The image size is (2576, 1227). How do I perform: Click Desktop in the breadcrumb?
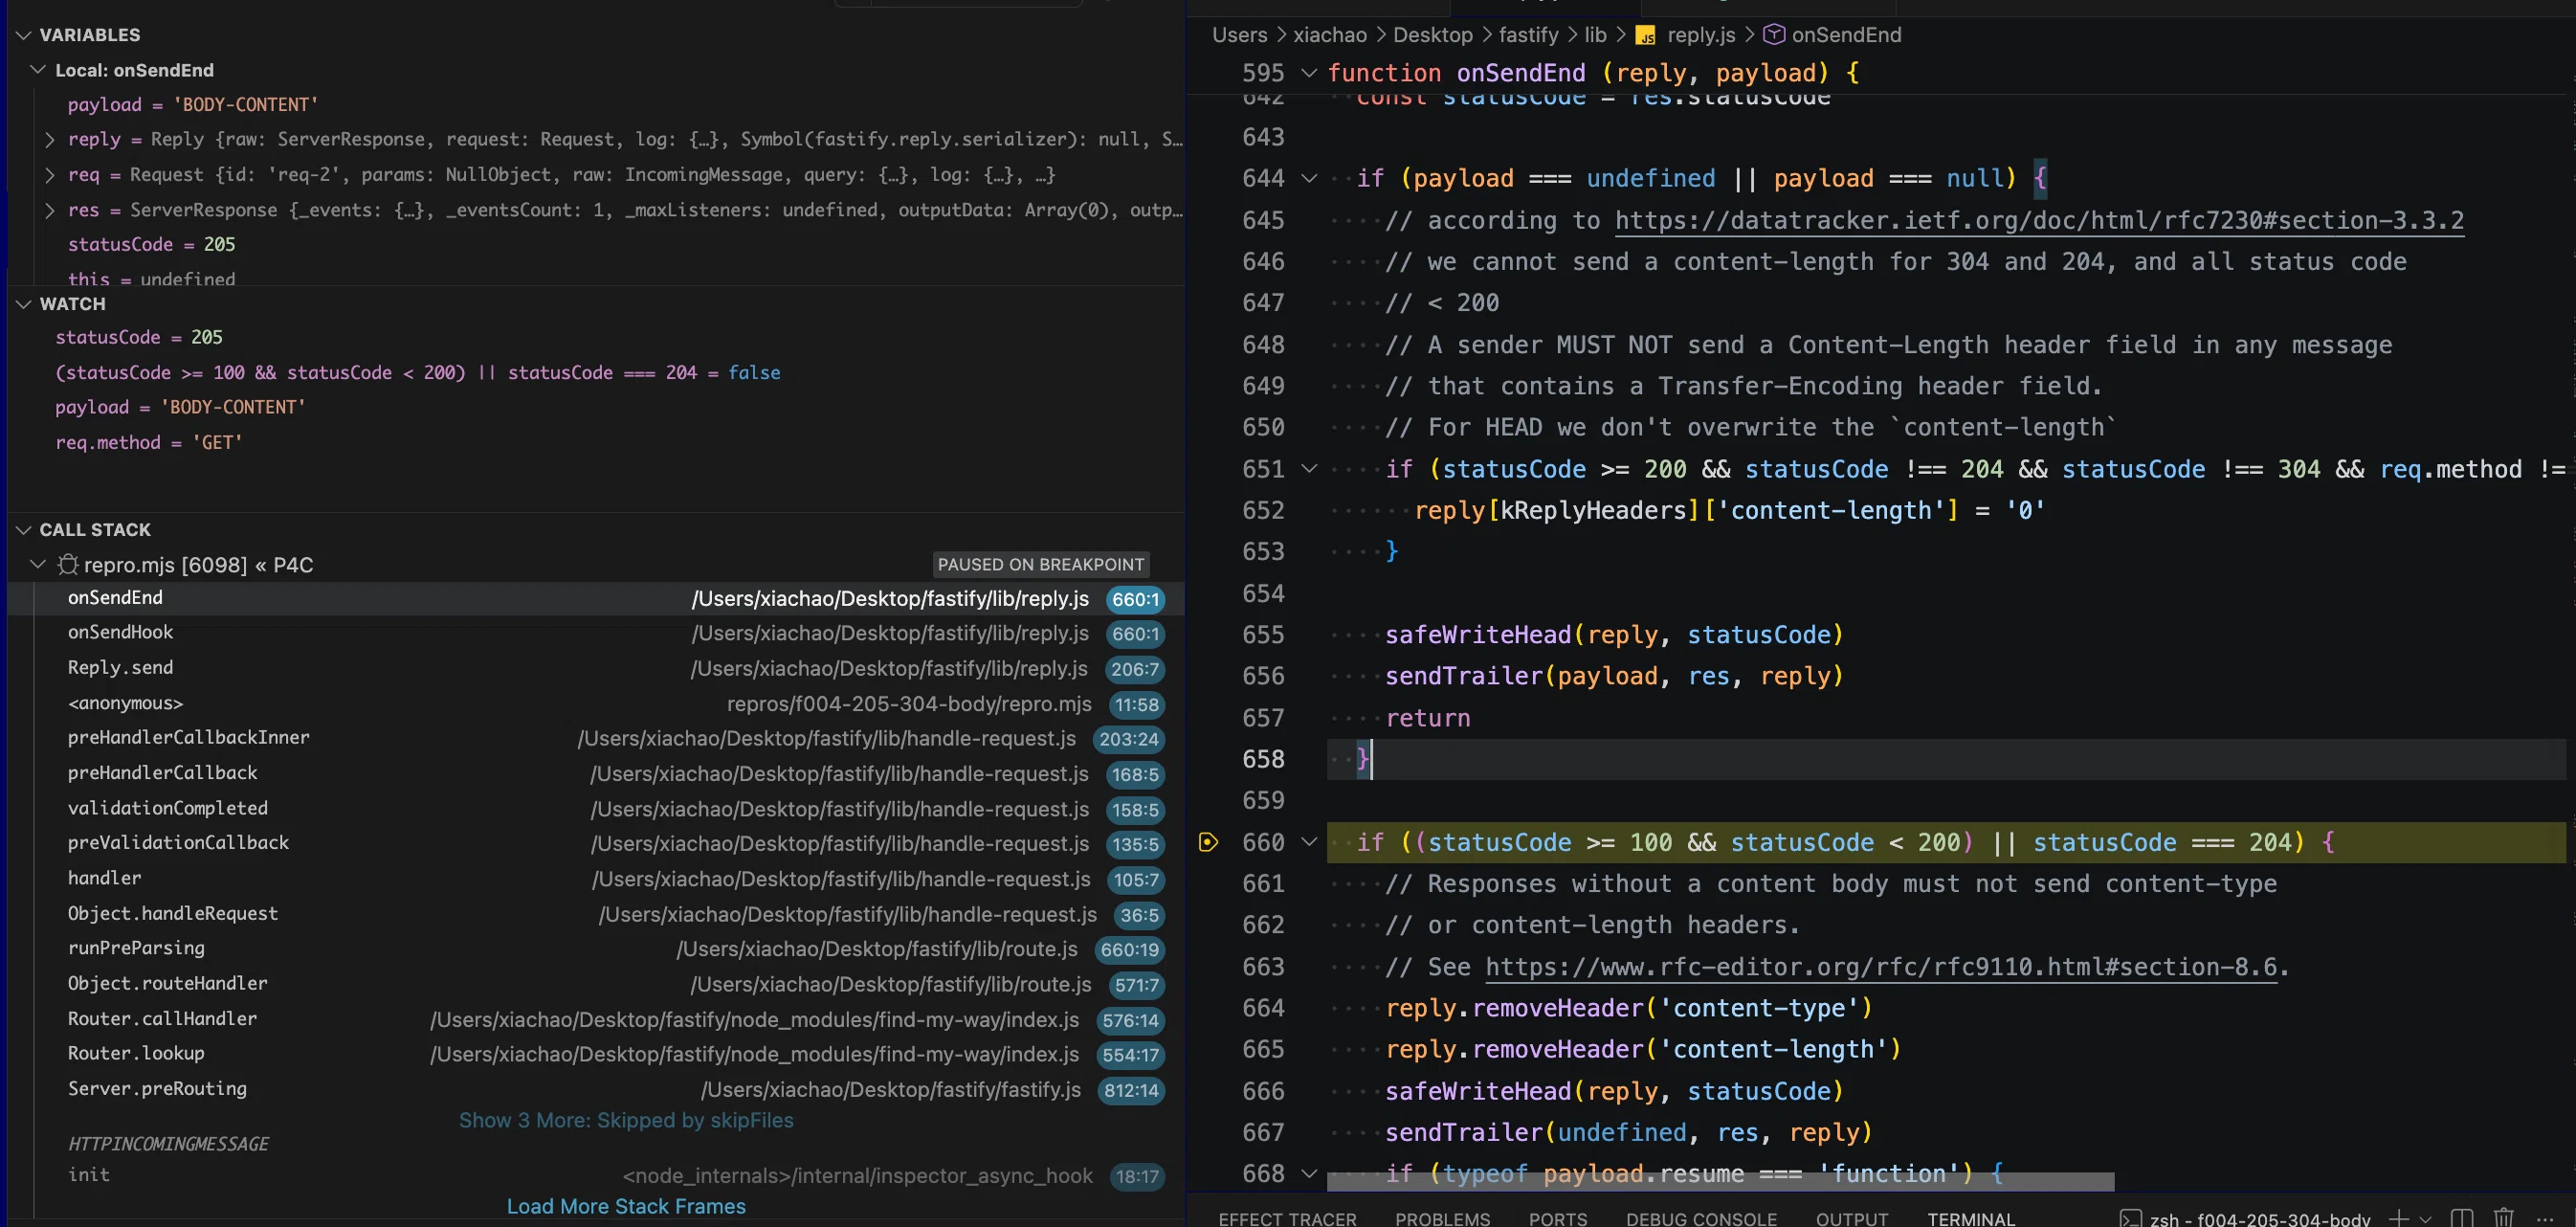(1432, 35)
